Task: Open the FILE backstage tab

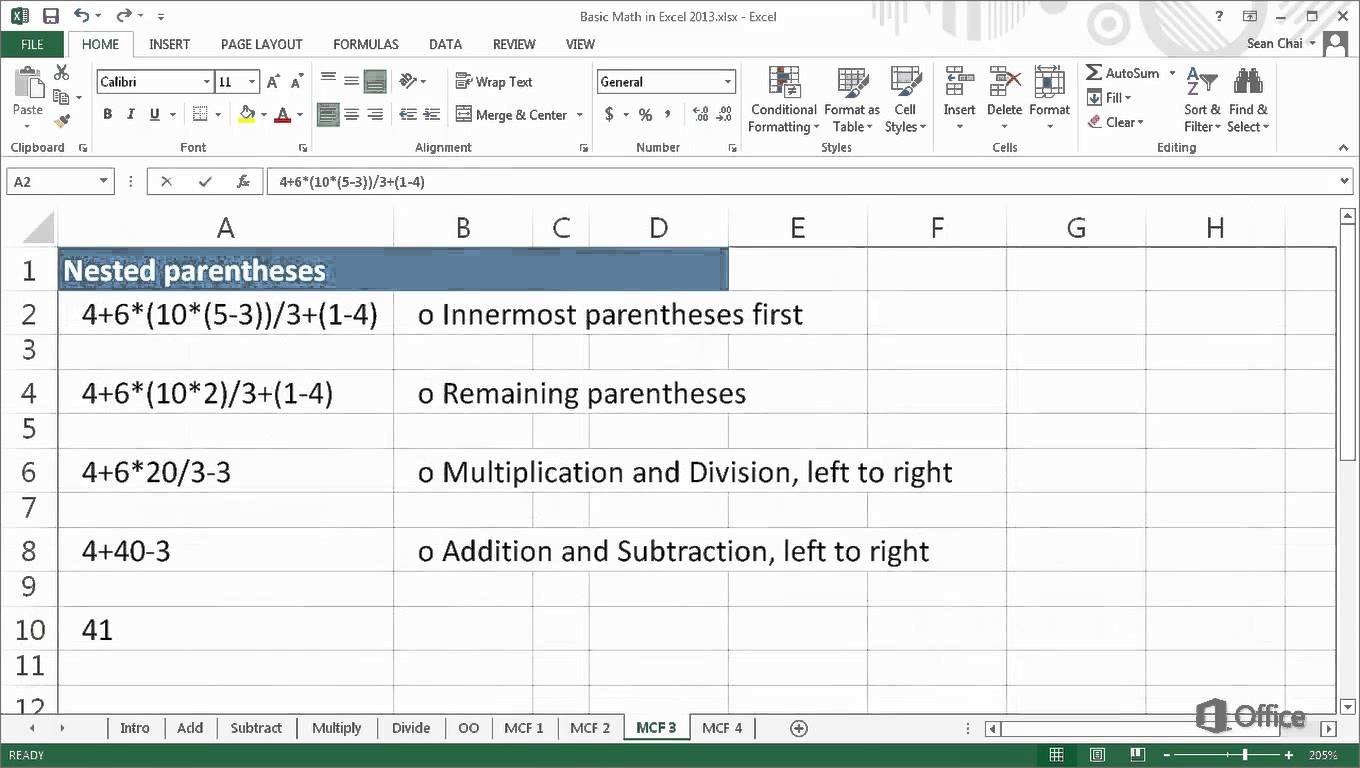Action: (32, 44)
